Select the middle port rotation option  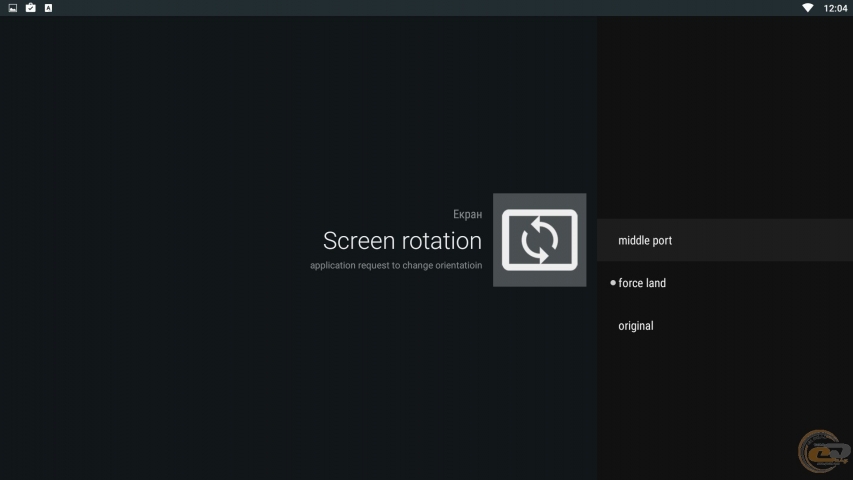(x=725, y=240)
